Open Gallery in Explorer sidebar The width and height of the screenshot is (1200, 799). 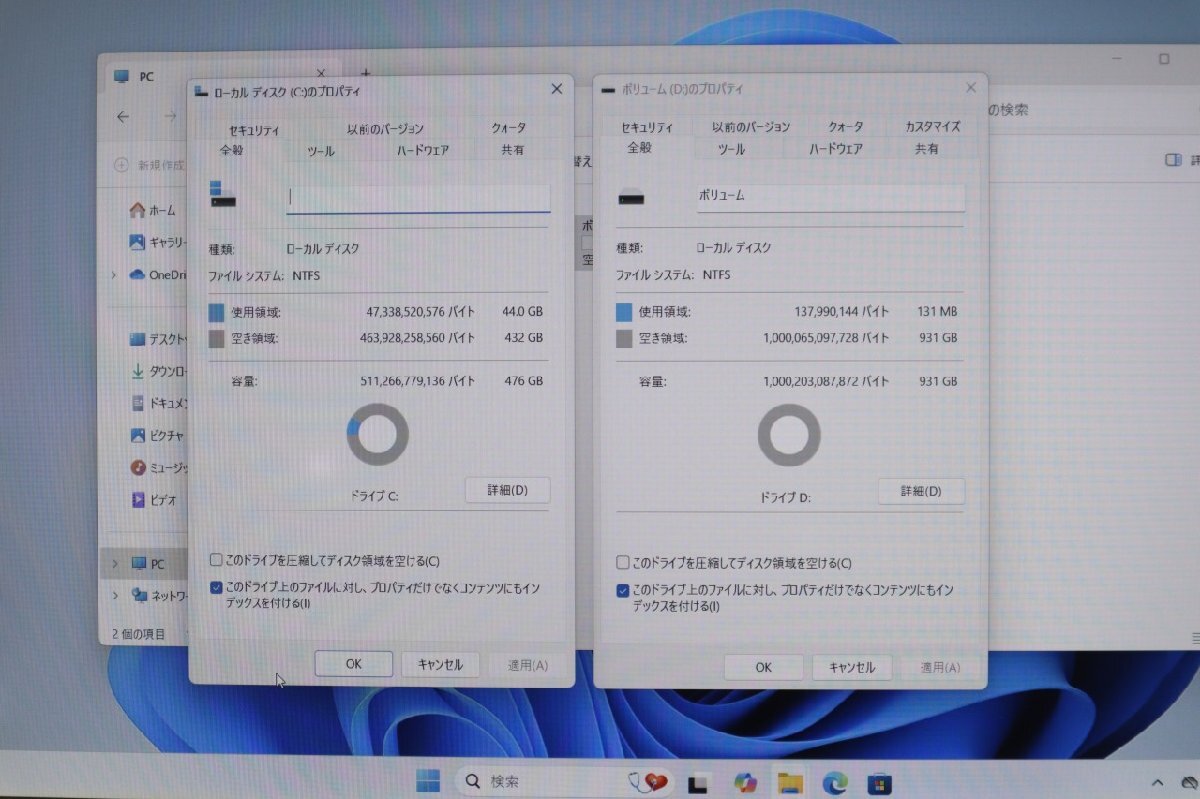tap(160, 242)
